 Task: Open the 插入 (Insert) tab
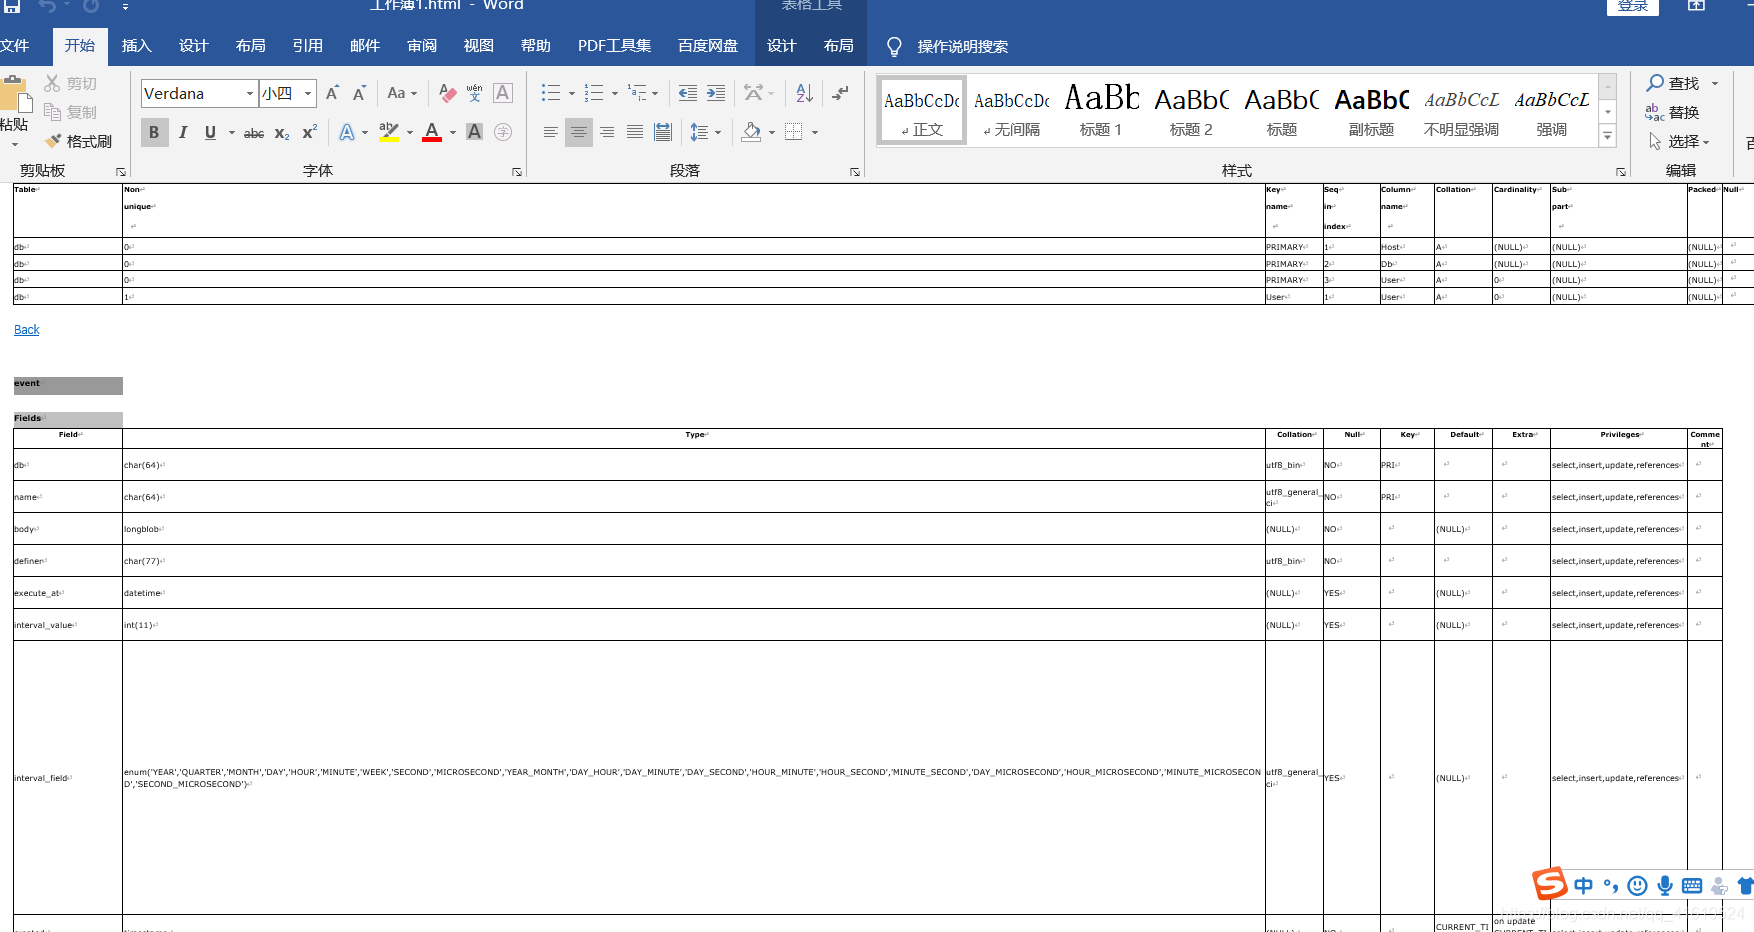click(x=136, y=46)
